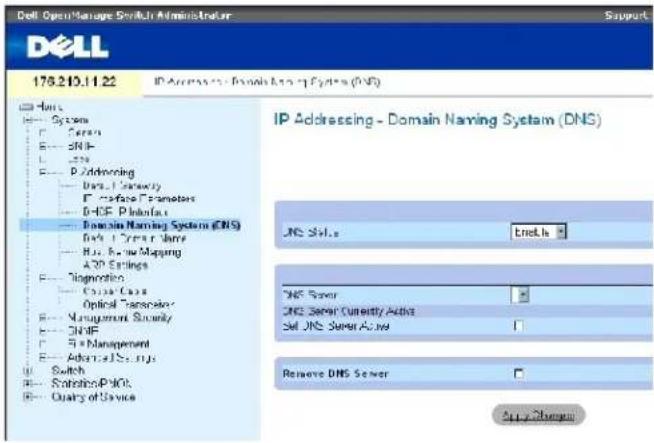Viewport: 654px width, 443px height.
Task: Open DHCP IP Interface page
Action: tap(125, 212)
